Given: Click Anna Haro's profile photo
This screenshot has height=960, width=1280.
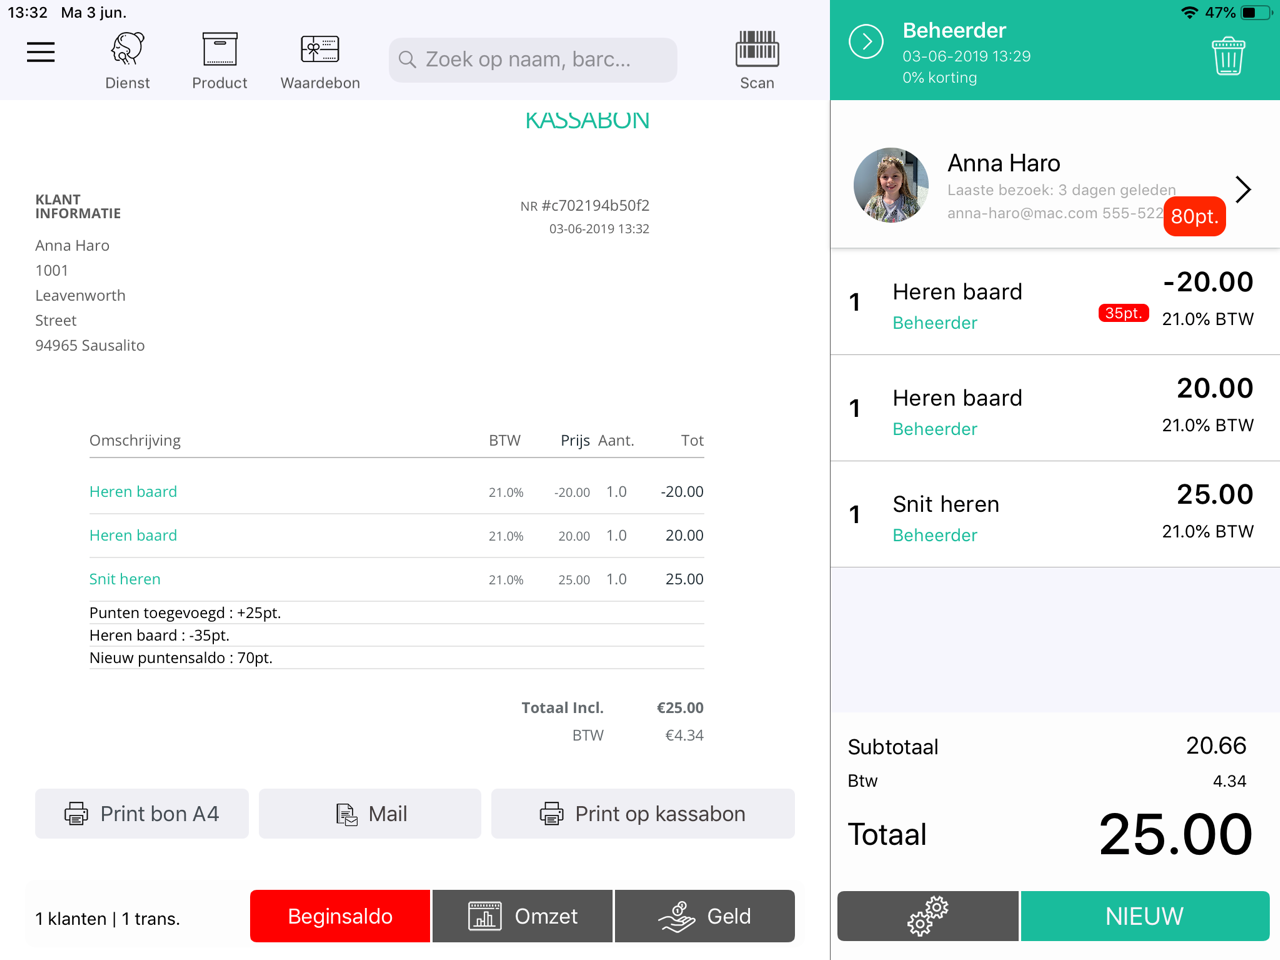Looking at the screenshot, I should 891,185.
